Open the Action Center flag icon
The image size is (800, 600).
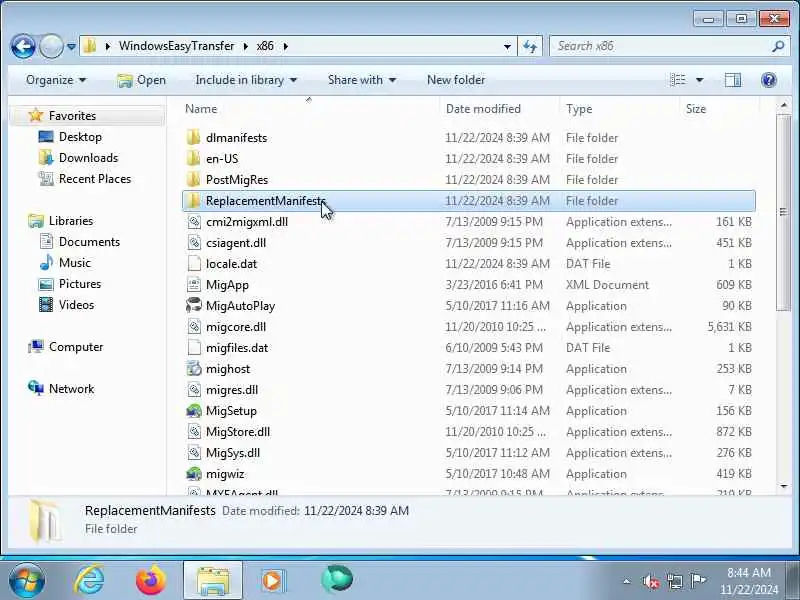[697, 580]
